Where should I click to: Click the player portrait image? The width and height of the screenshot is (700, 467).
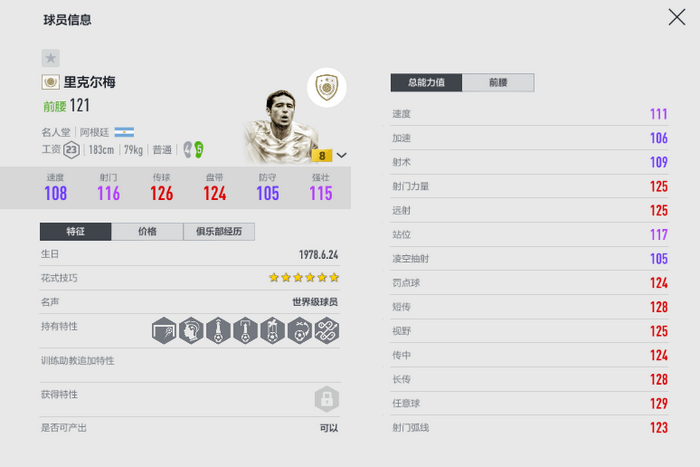click(280, 126)
